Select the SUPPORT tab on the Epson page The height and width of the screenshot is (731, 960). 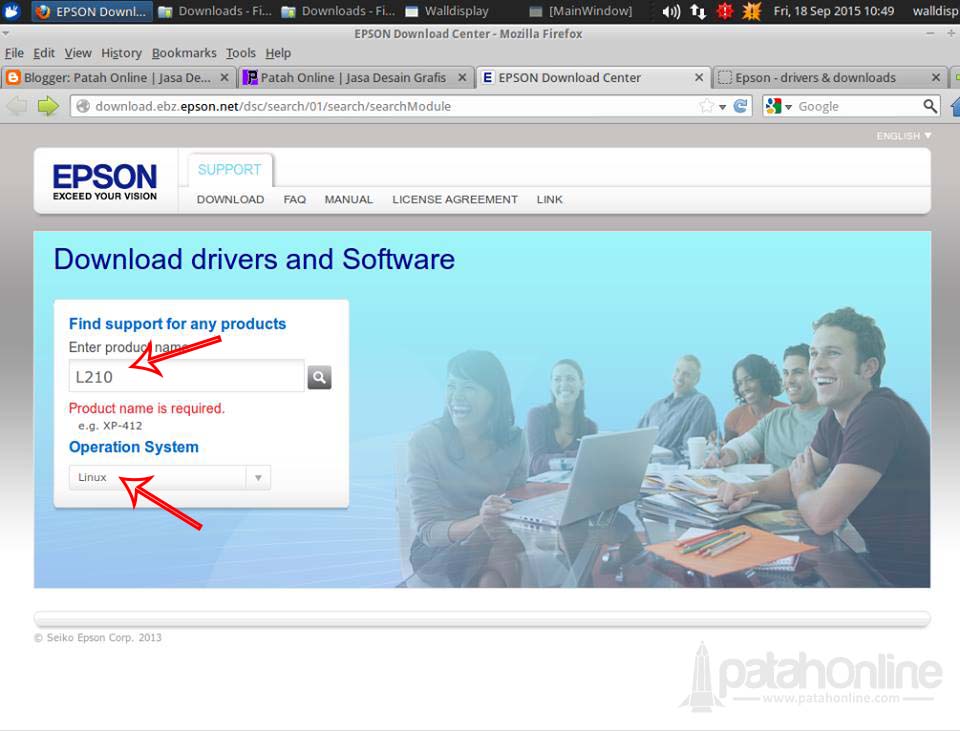click(229, 169)
